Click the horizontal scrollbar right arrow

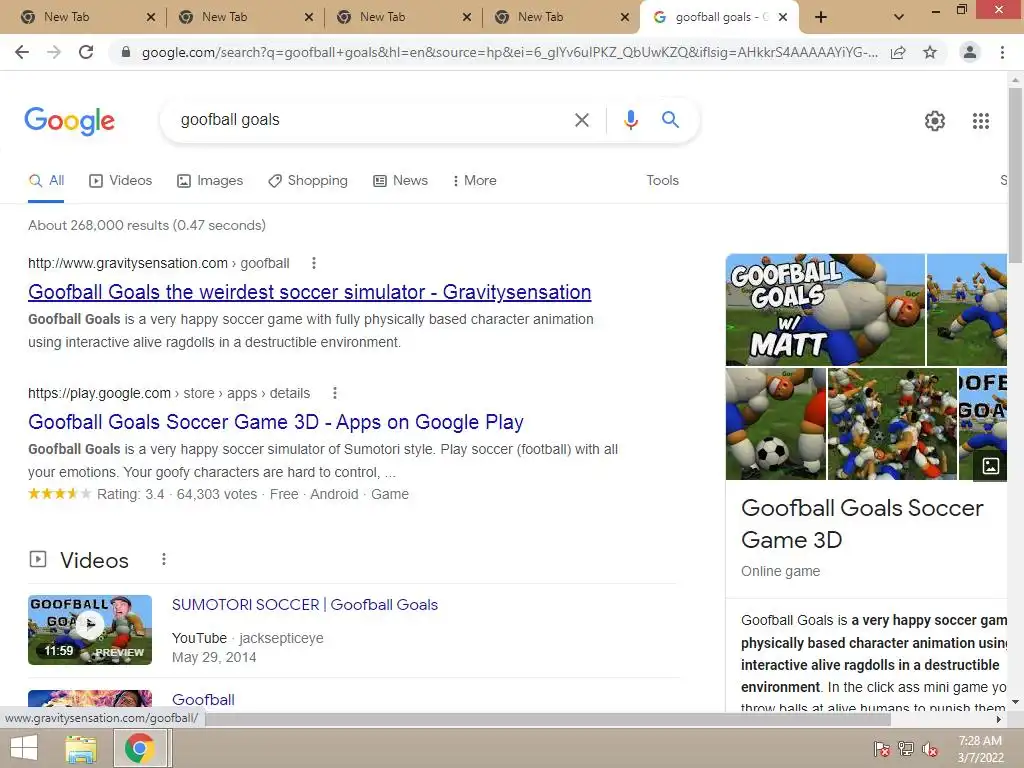(x=999, y=720)
